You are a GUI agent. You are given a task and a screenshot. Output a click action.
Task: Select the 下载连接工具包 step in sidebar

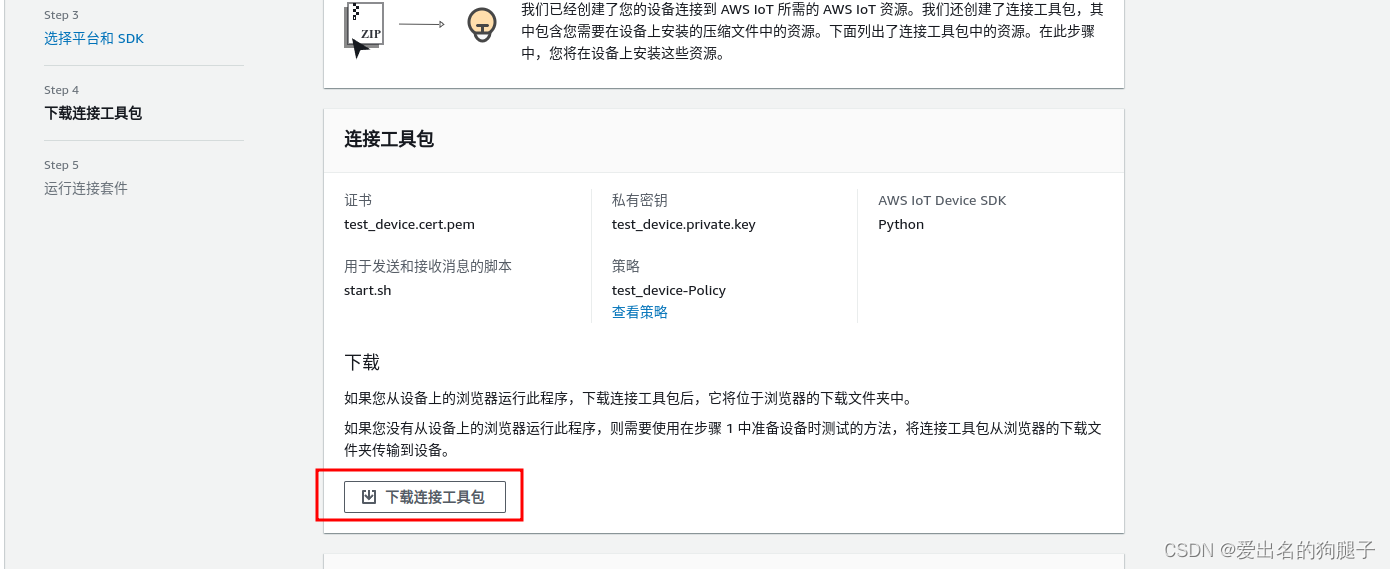pos(93,113)
